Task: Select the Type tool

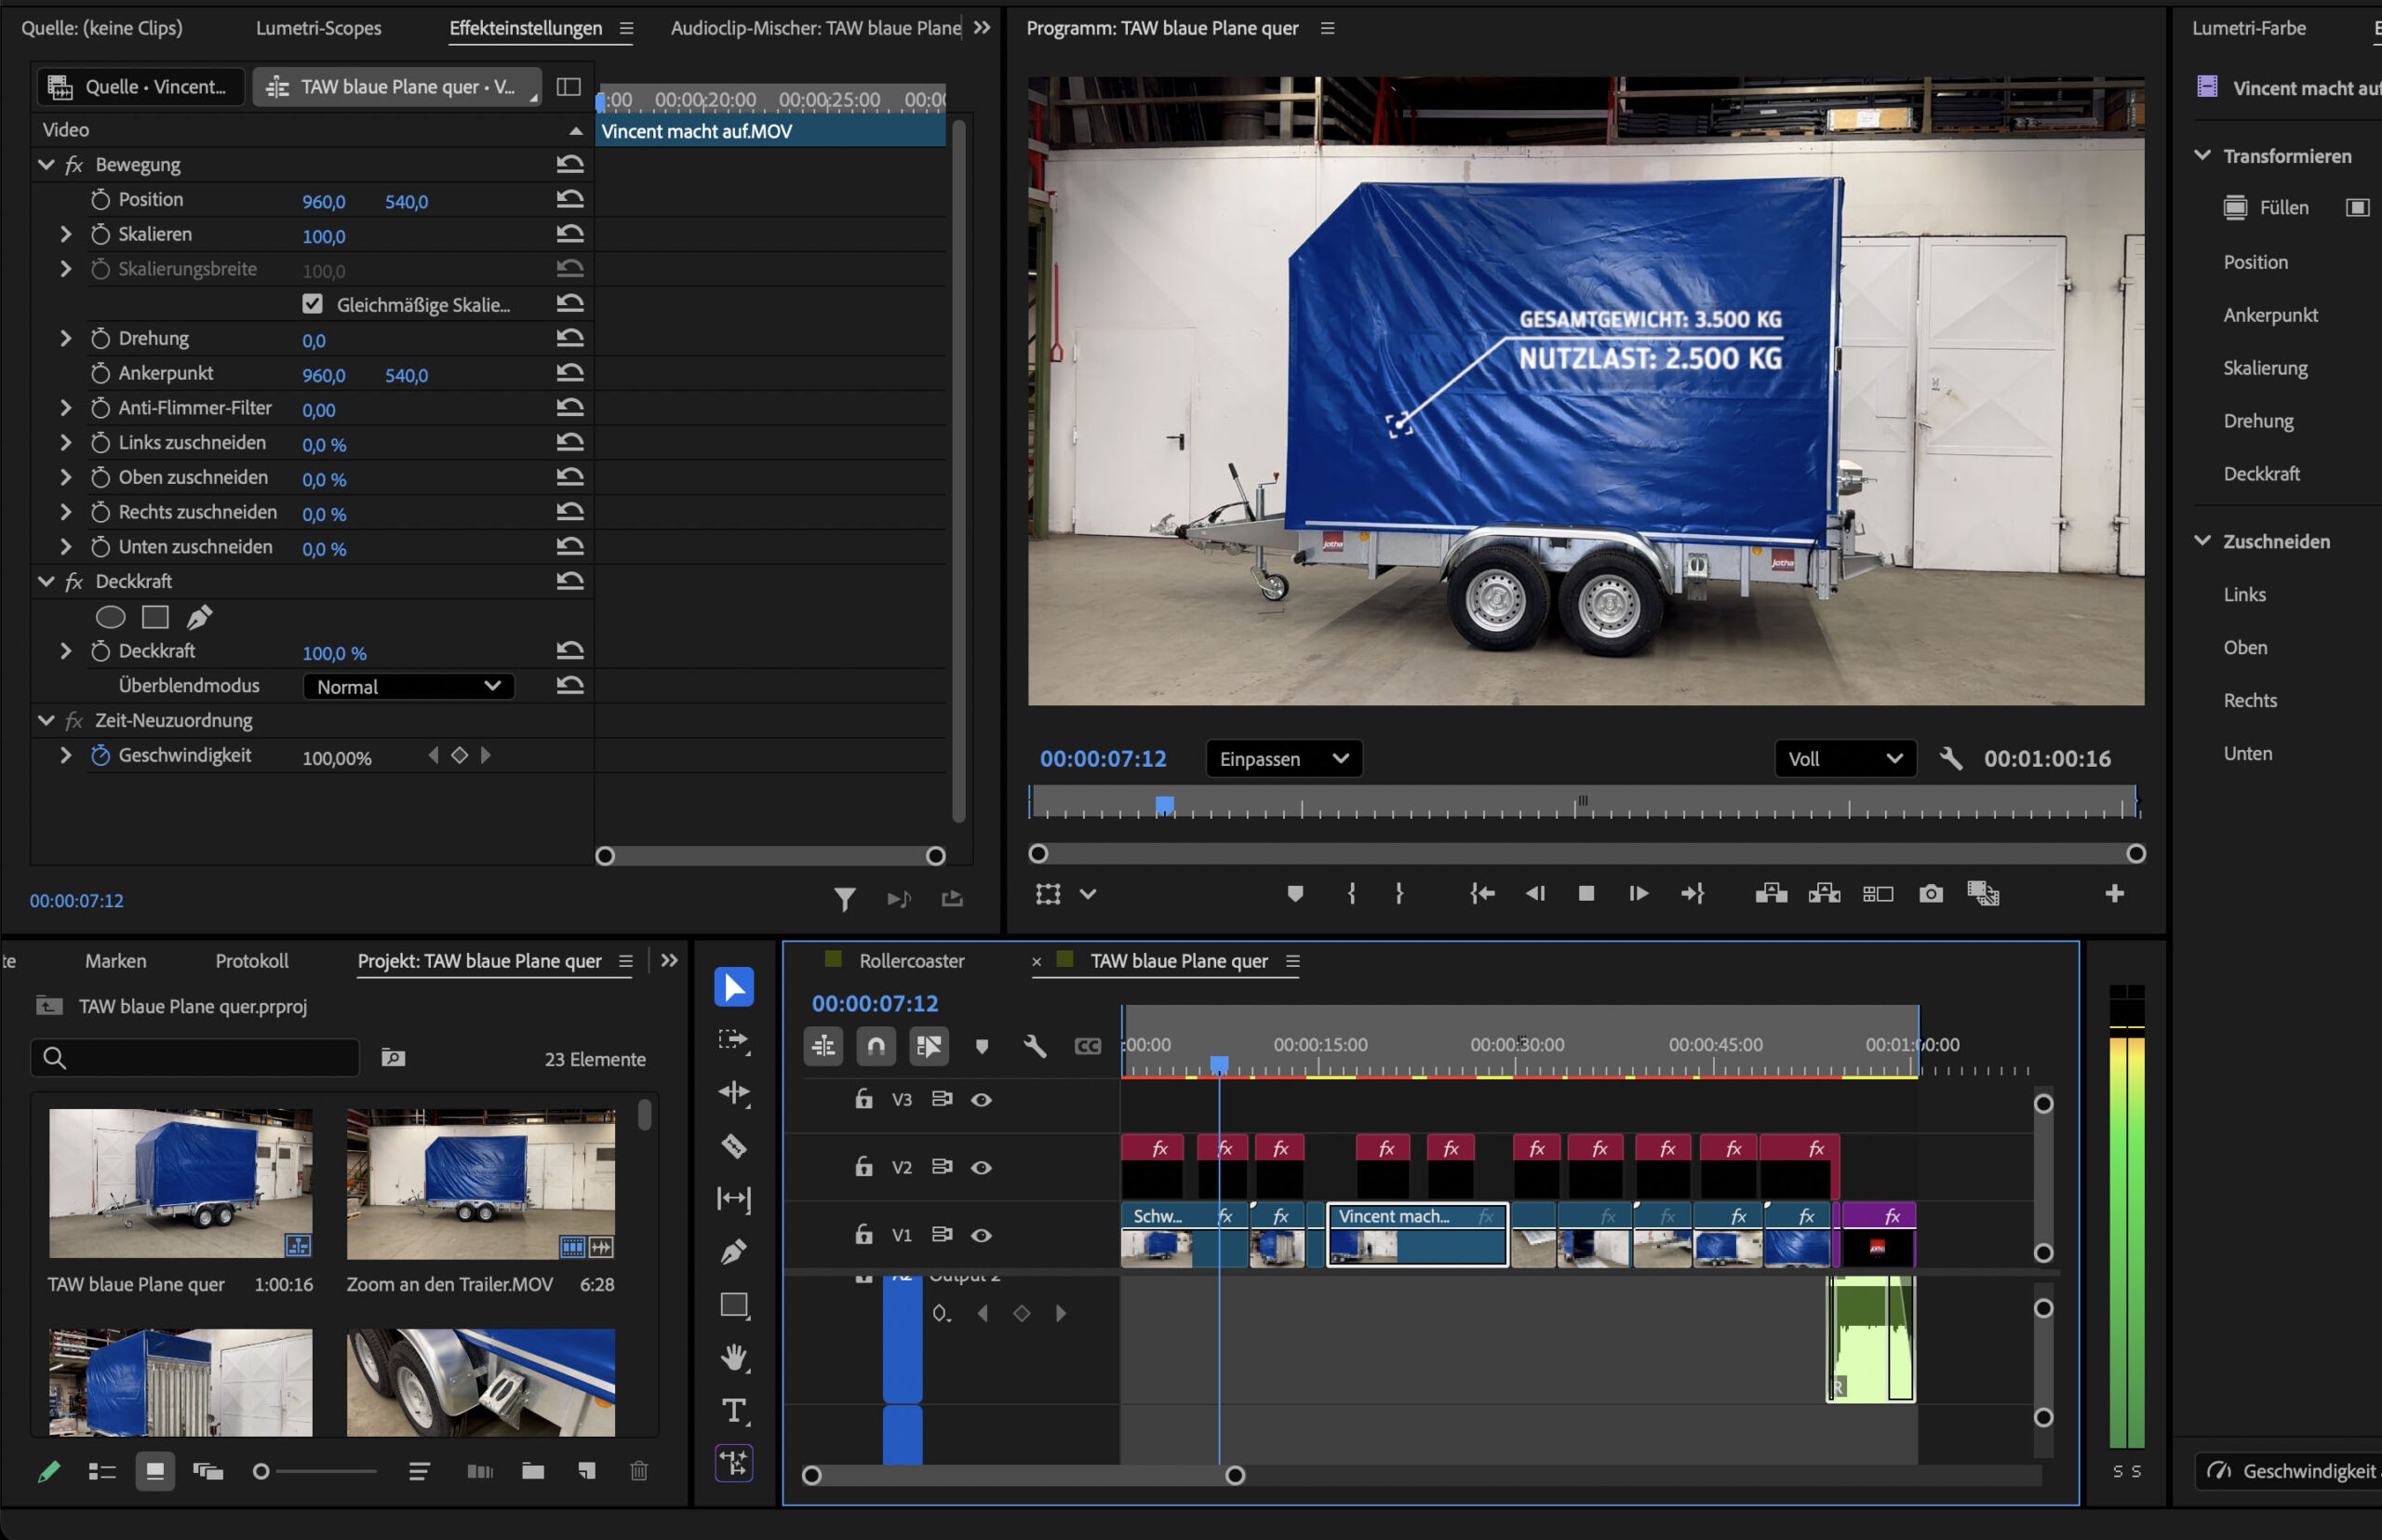Action: tap(734, 1410)
